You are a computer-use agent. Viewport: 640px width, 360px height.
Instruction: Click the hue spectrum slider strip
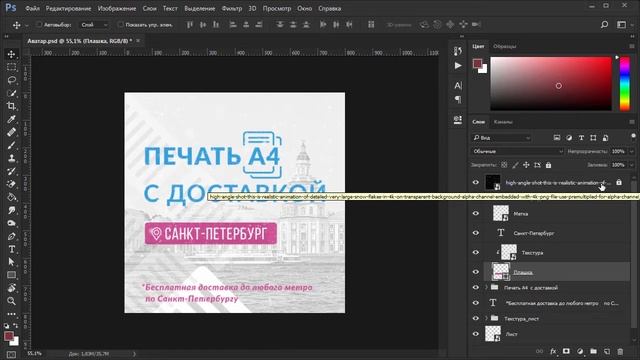[x=624, y=84]
